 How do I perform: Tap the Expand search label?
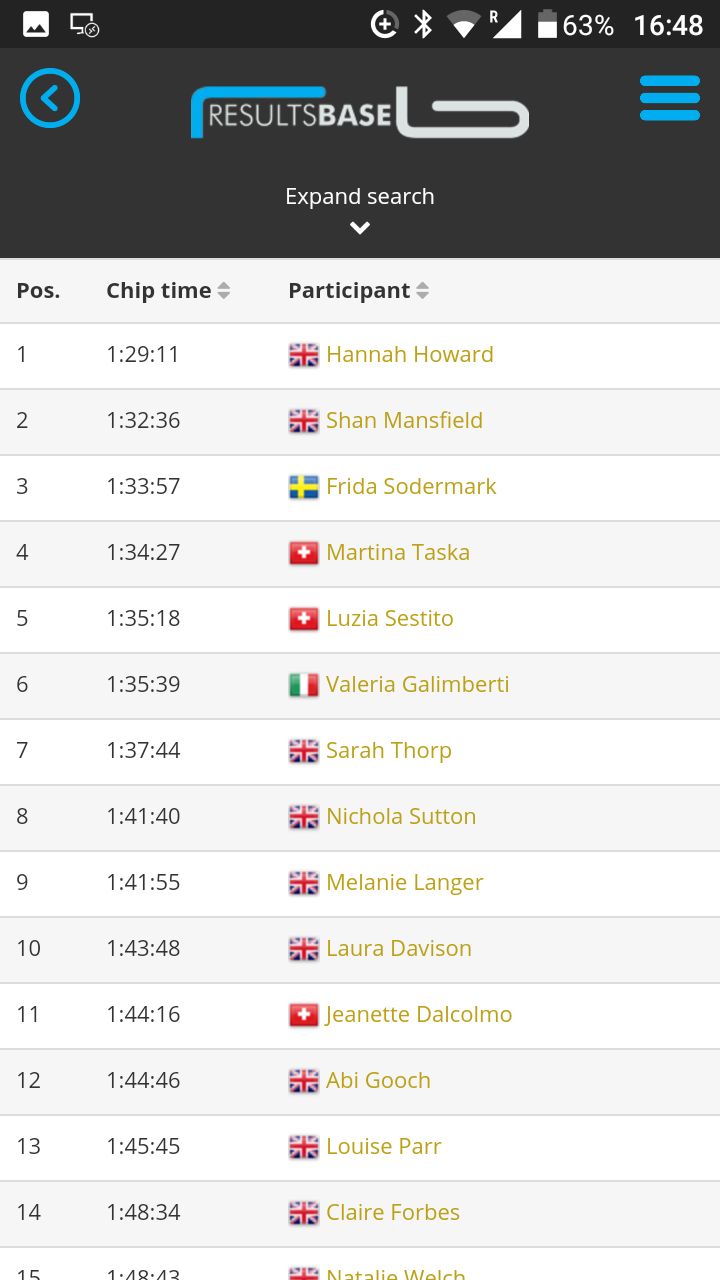click(360, 196)
